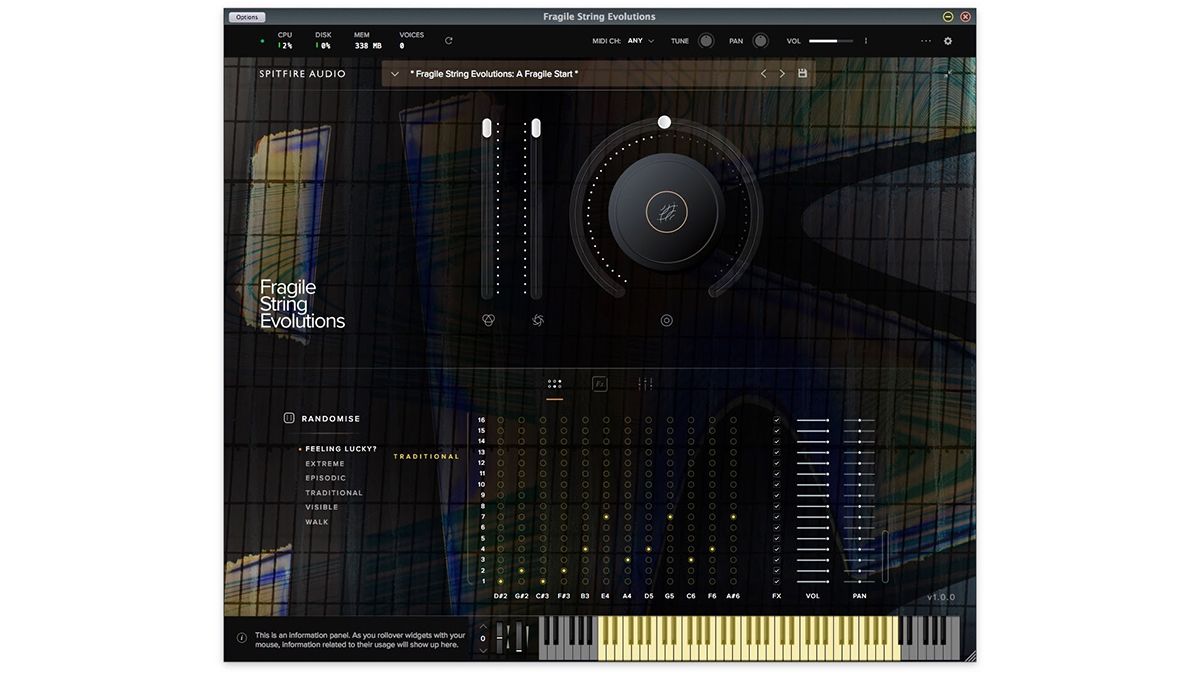Select the evolution grid dots tab icon
This screenshot has width=1200, height=675.
tap(554, 383)
